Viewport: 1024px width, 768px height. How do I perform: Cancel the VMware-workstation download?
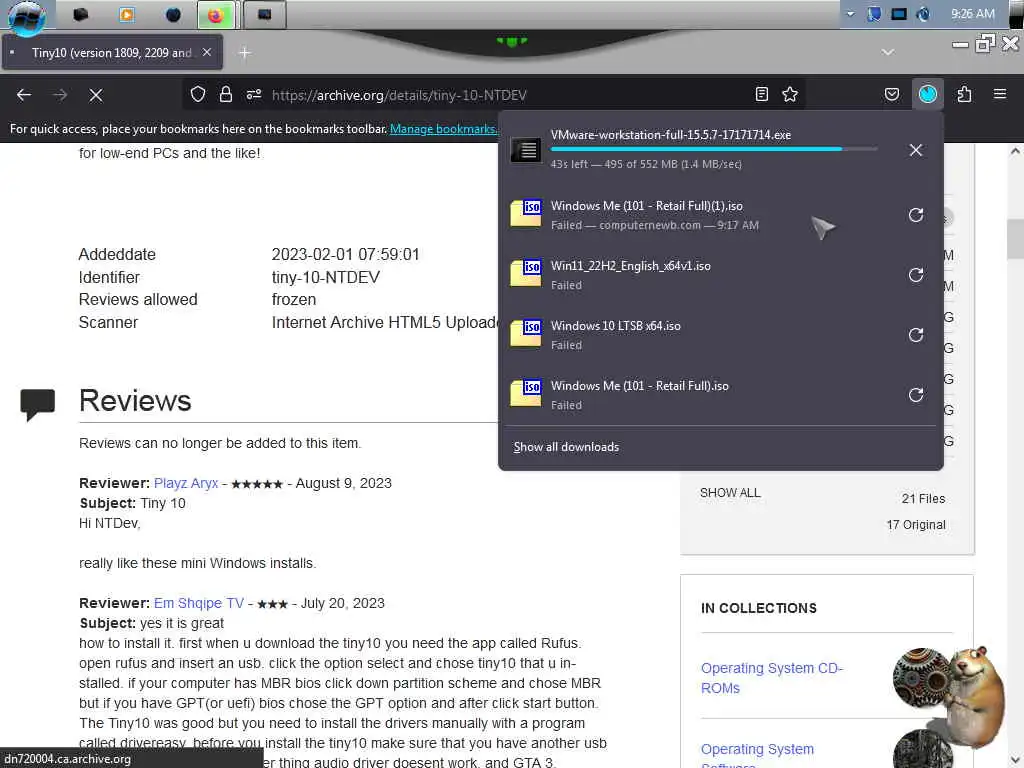tap(916, 150)
